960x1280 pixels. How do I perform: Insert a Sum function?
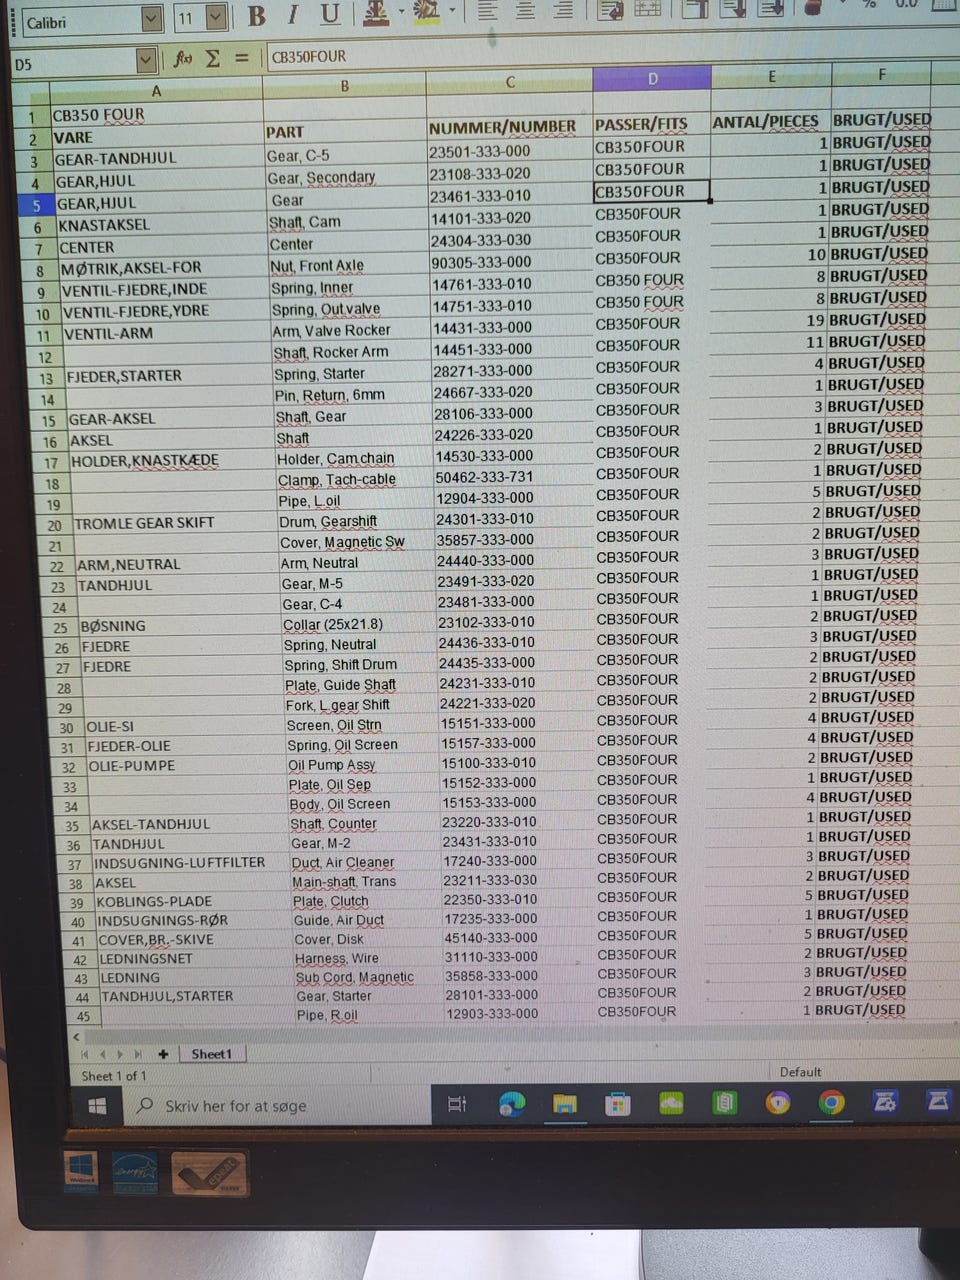pos(212,58)
